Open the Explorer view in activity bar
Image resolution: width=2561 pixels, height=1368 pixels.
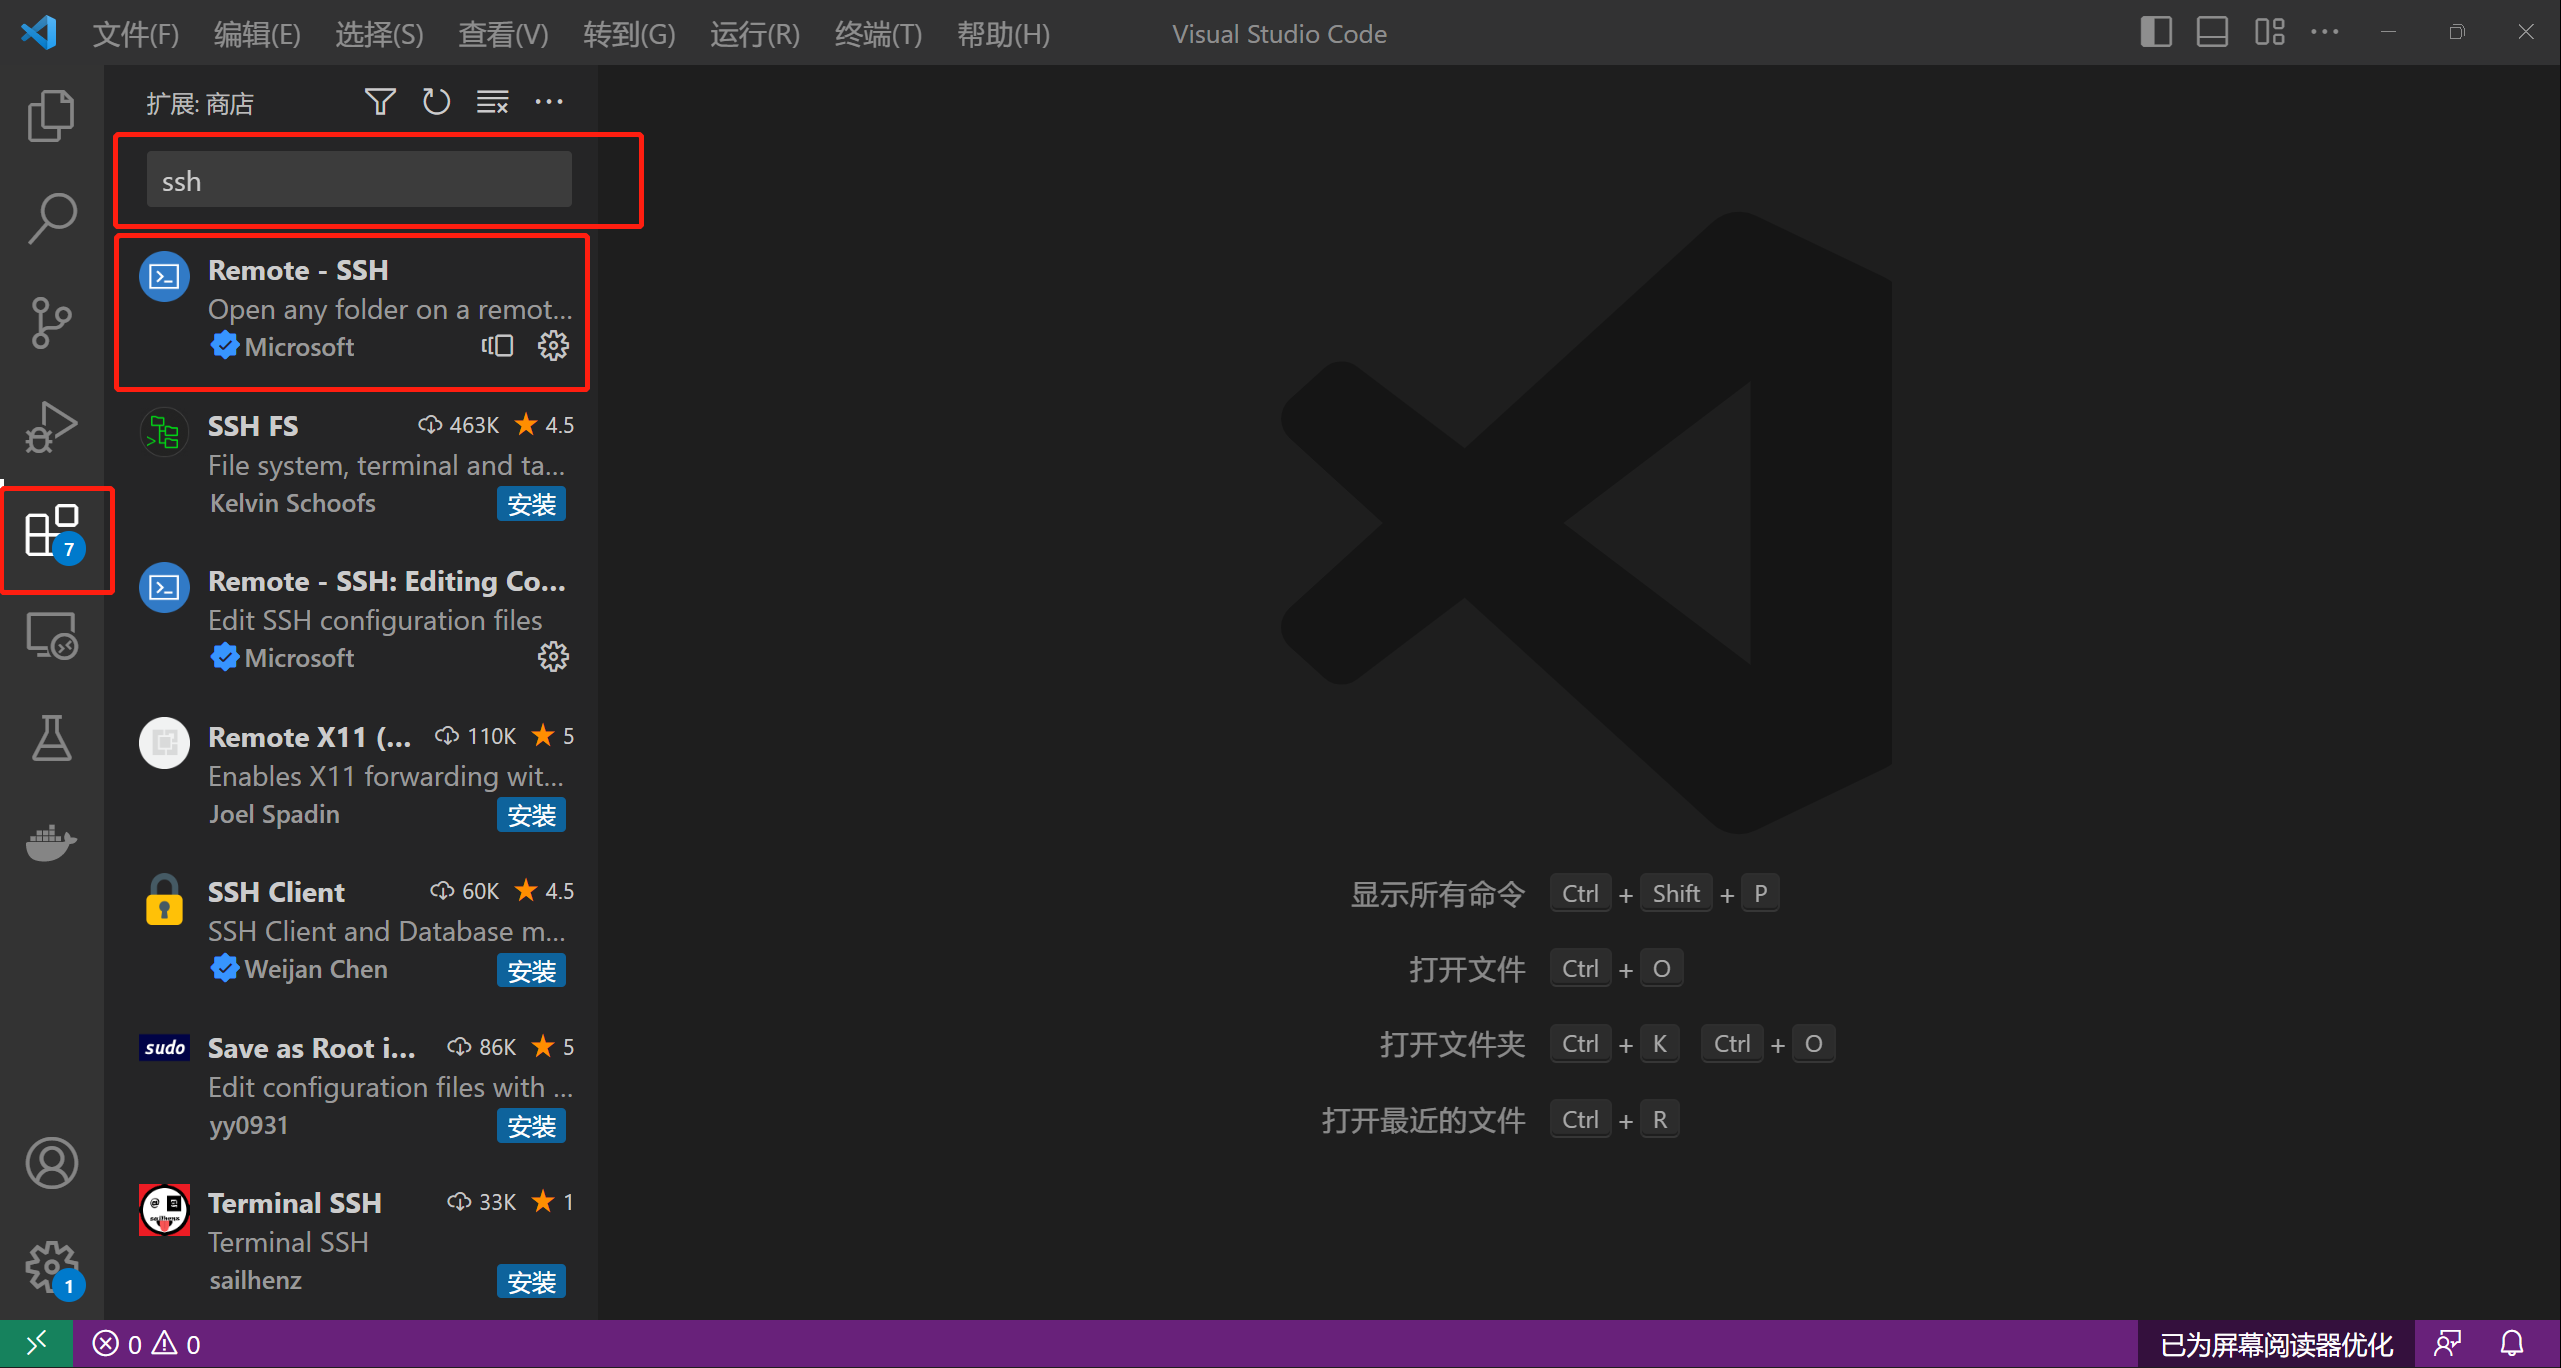pos(51,116)
